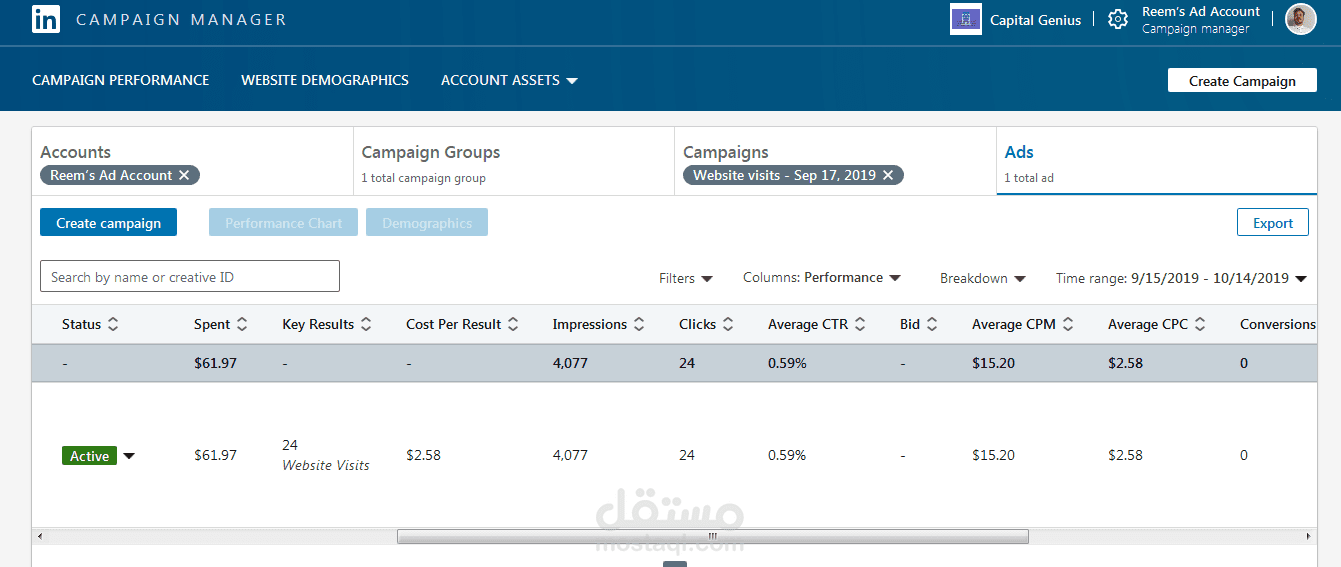
Task: Expand the Active status dropdown arrow
Action: click(129, 456)
